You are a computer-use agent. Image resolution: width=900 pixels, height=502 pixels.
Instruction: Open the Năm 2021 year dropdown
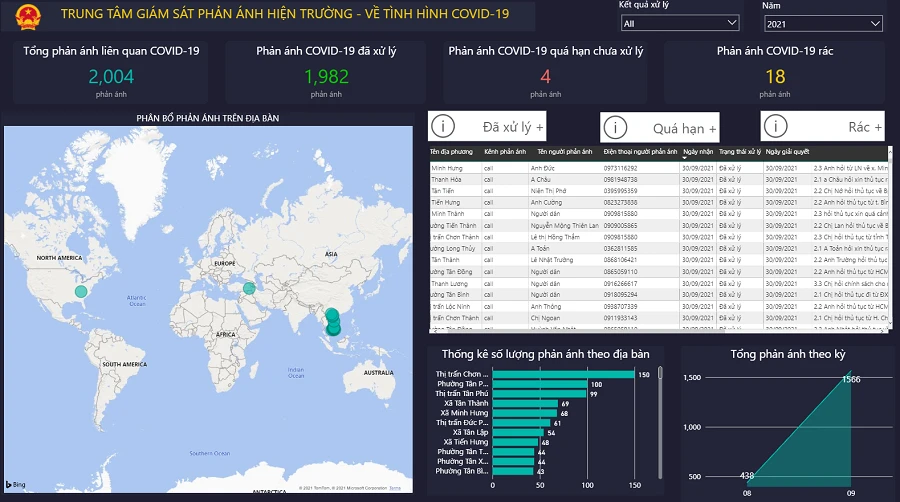click(x=822, y=23)
